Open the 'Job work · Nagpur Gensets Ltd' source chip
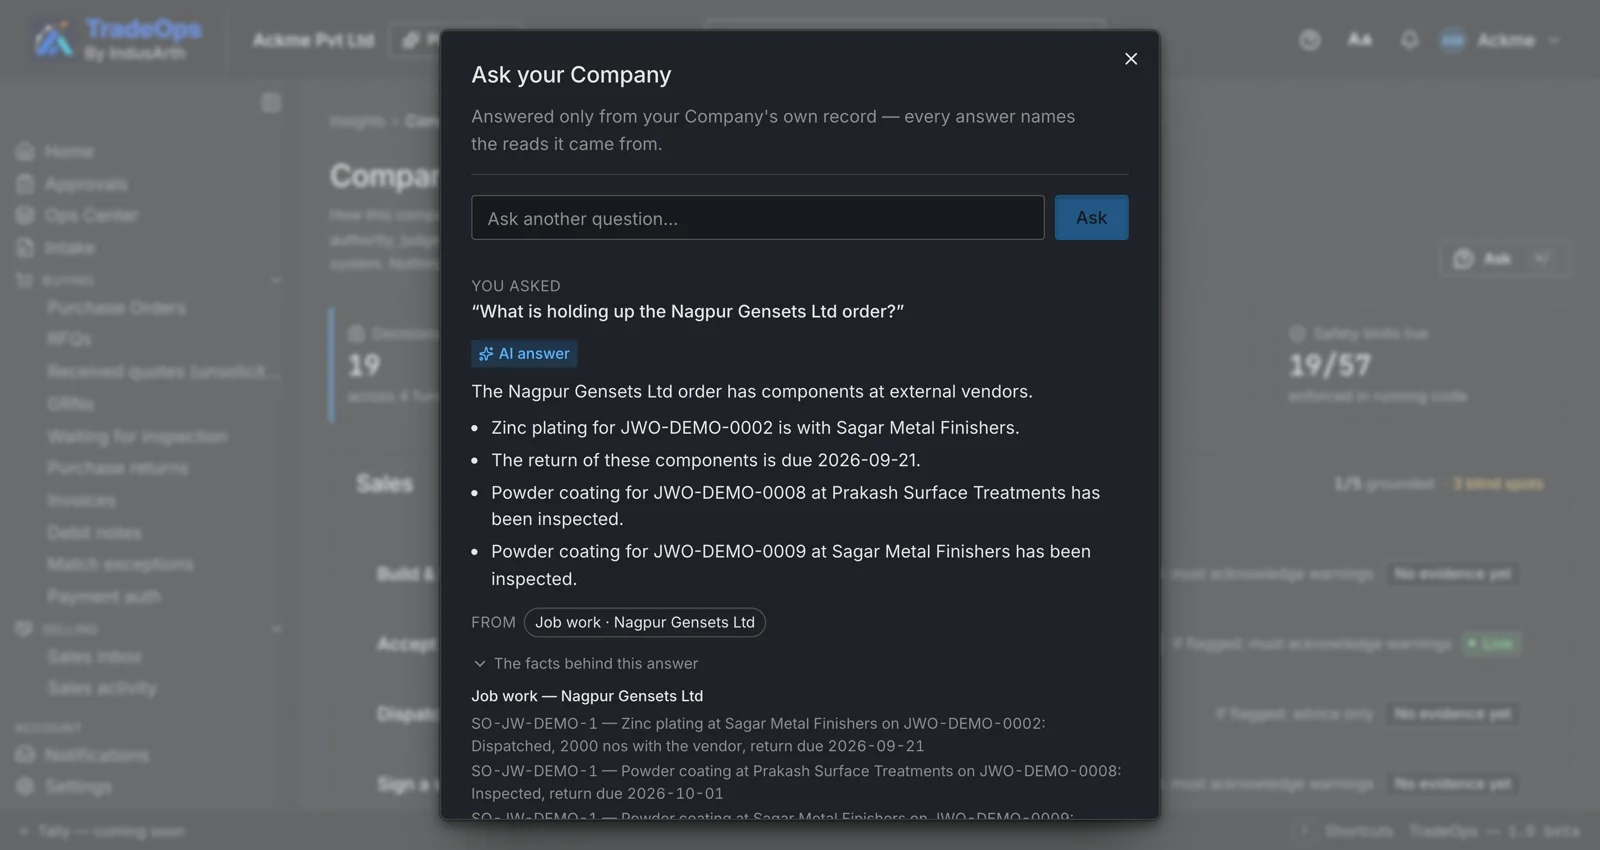This screenshot has height=850, width=1600. (x=645, y=622)
